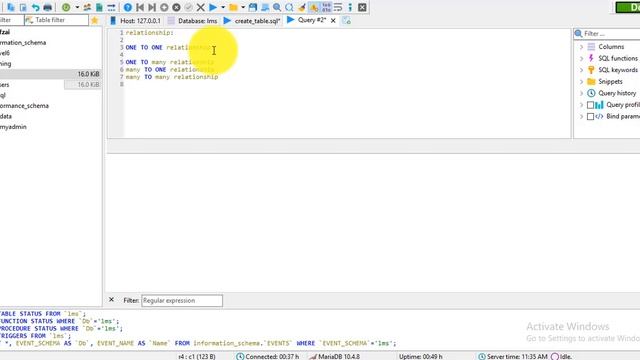Click the 'TRIGGERS FROM lms' log line
The width and height of the screenshot is (640, 360).
[36, 336]
